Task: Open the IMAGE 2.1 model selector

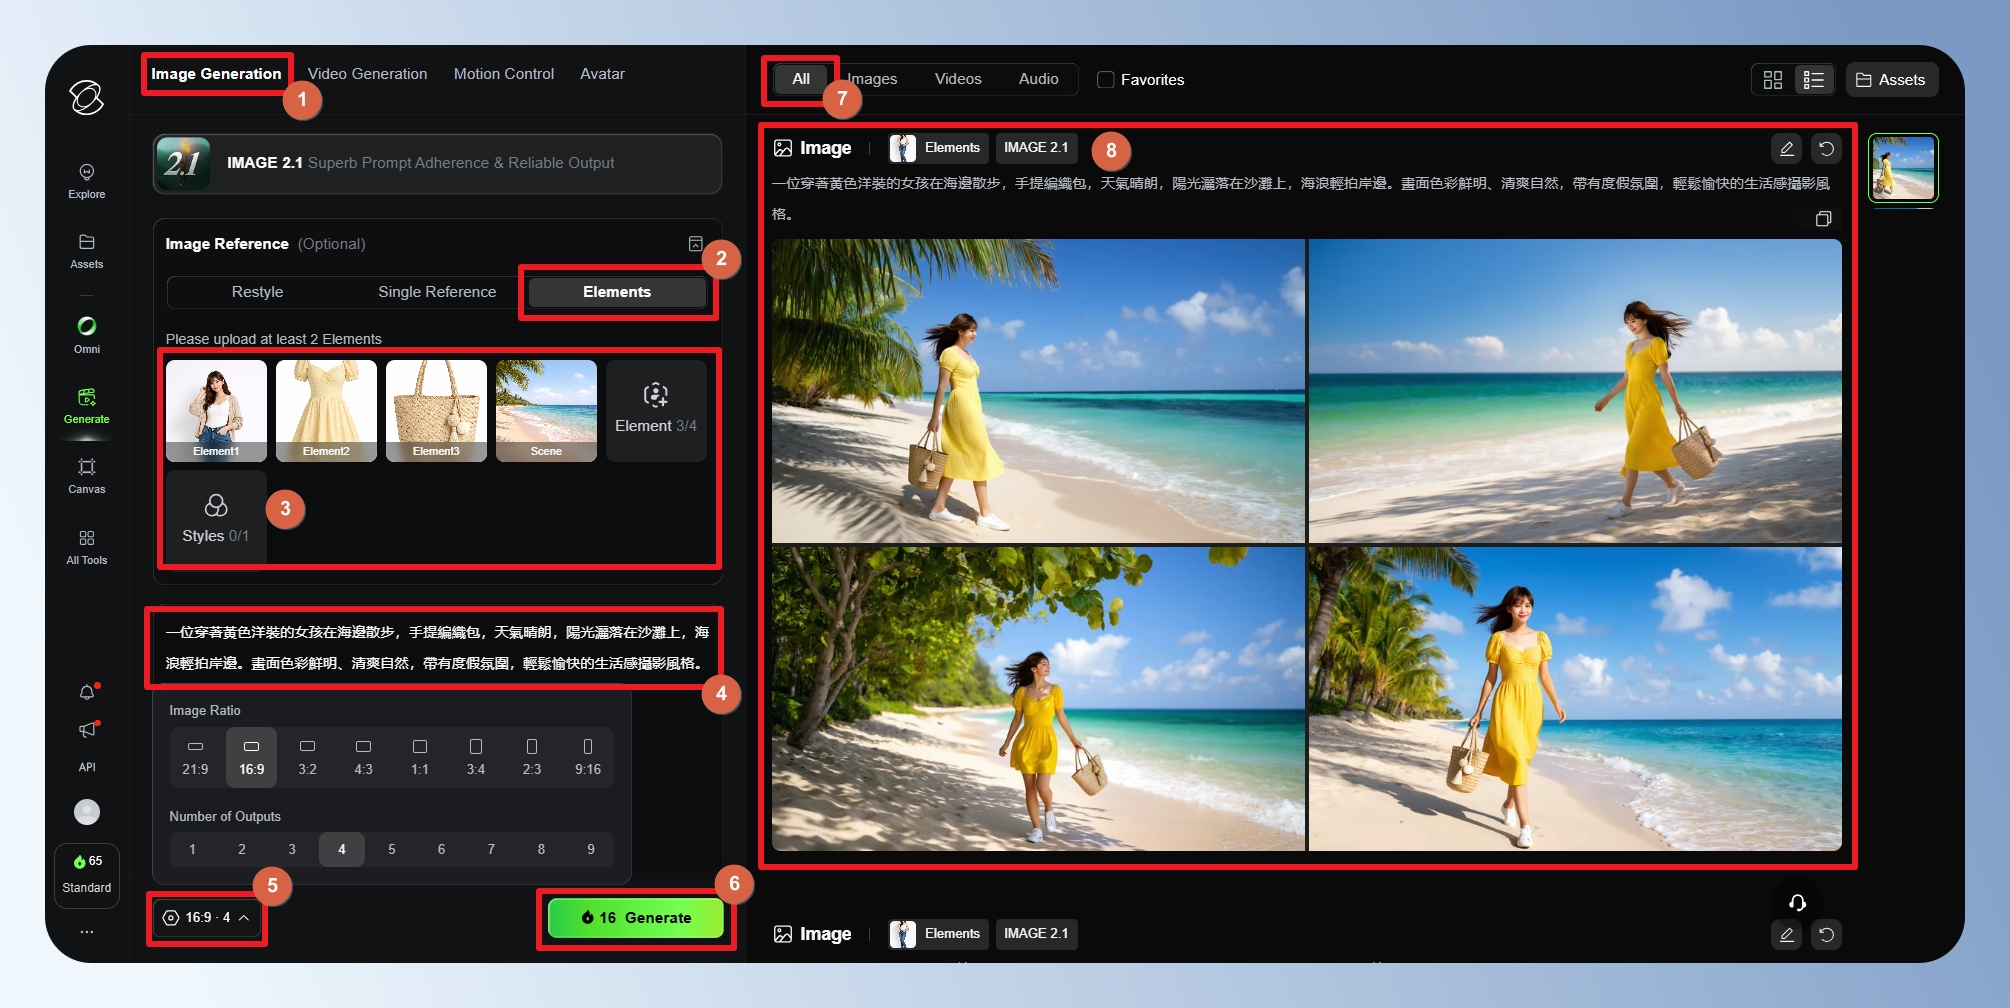Action: tap(437, 163)
